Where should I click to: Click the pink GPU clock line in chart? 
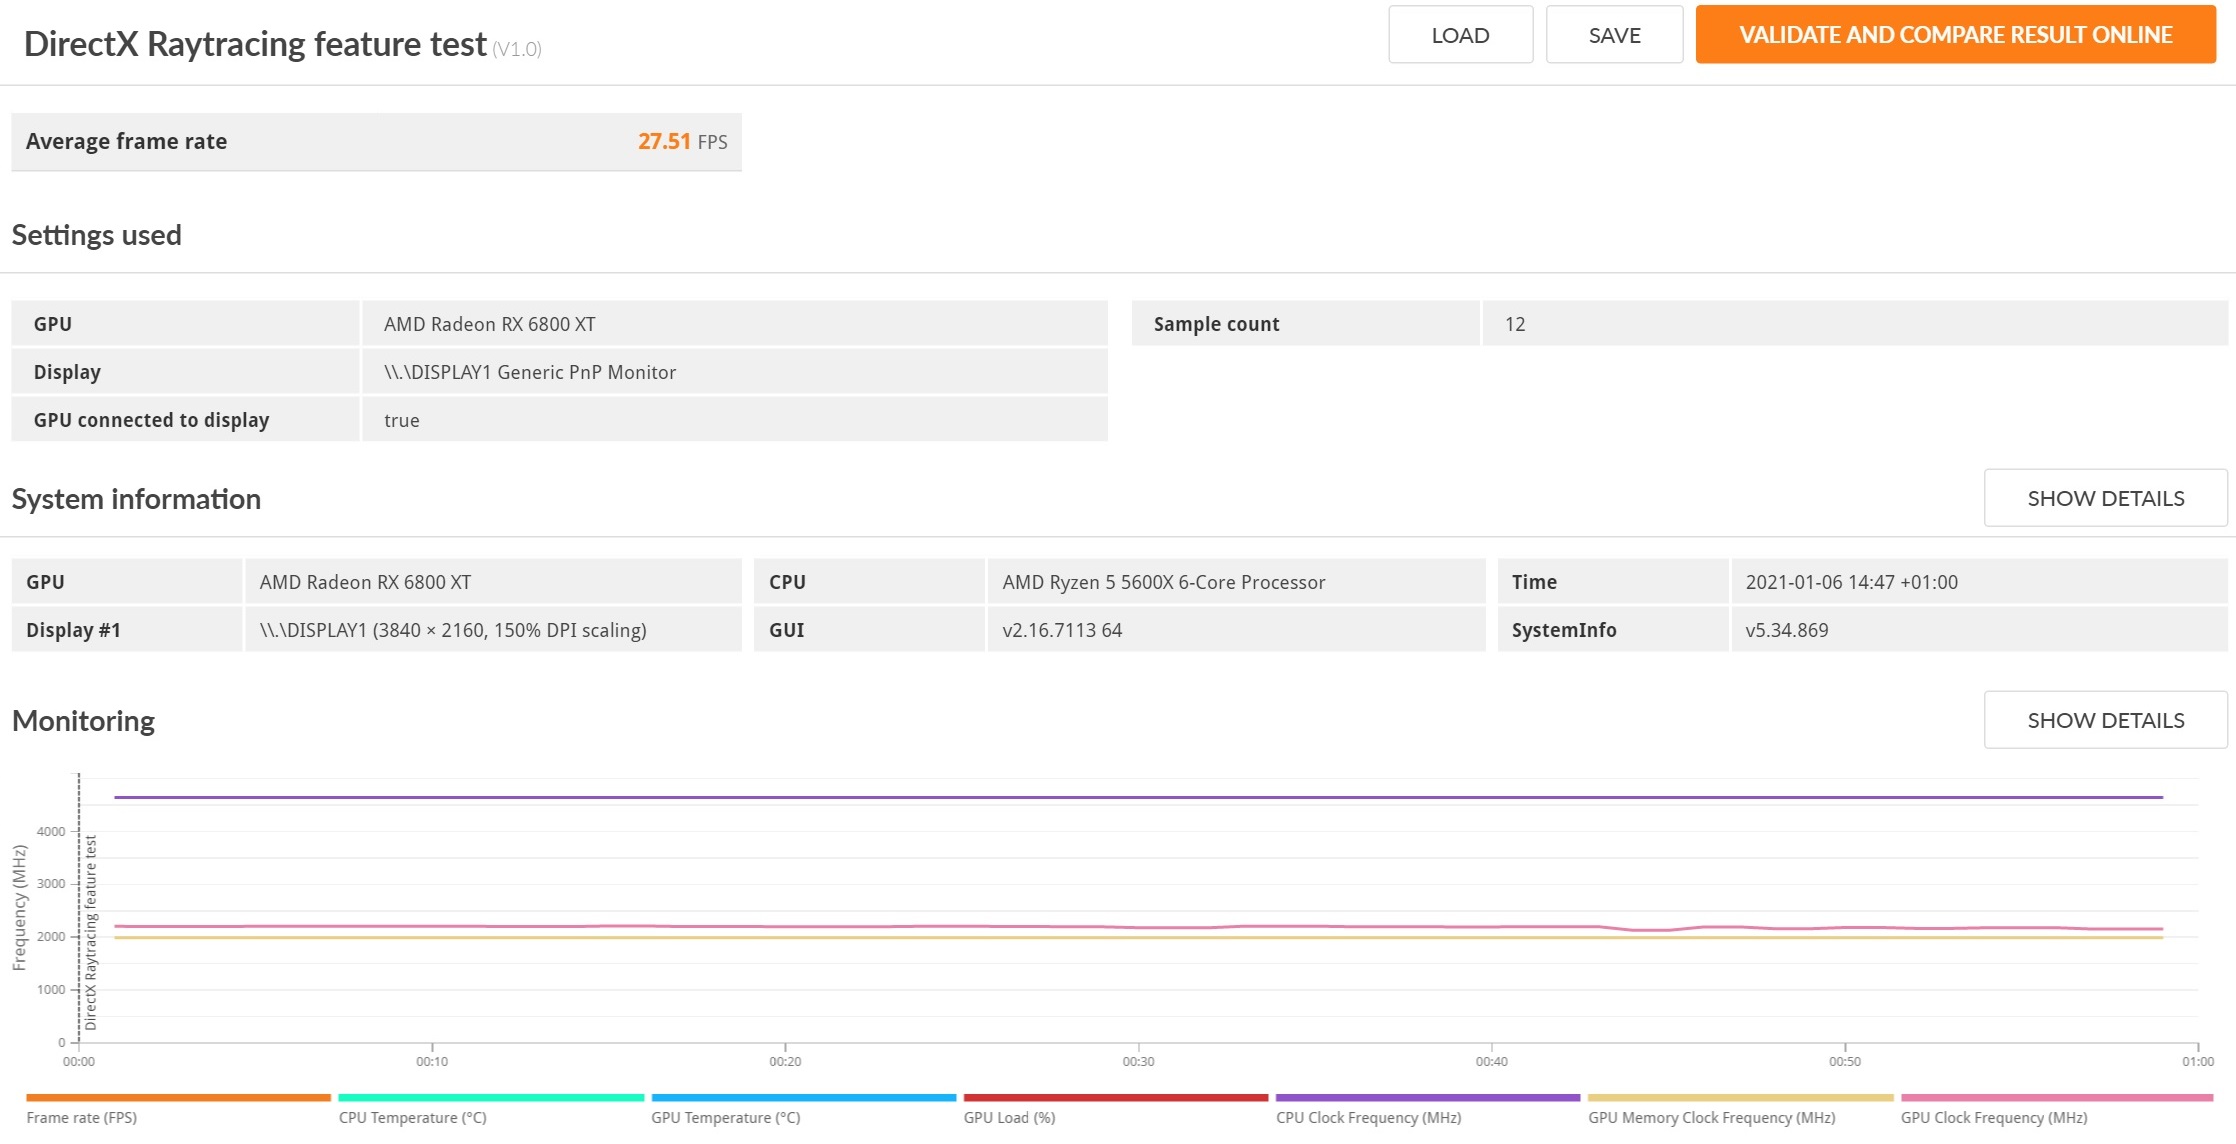[x=1138, y=927]
